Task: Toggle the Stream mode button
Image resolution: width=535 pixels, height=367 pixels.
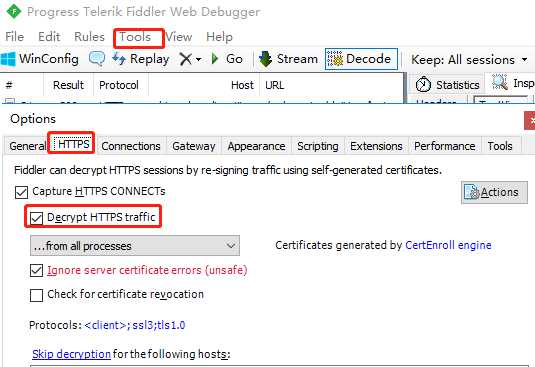Action: 288,59
